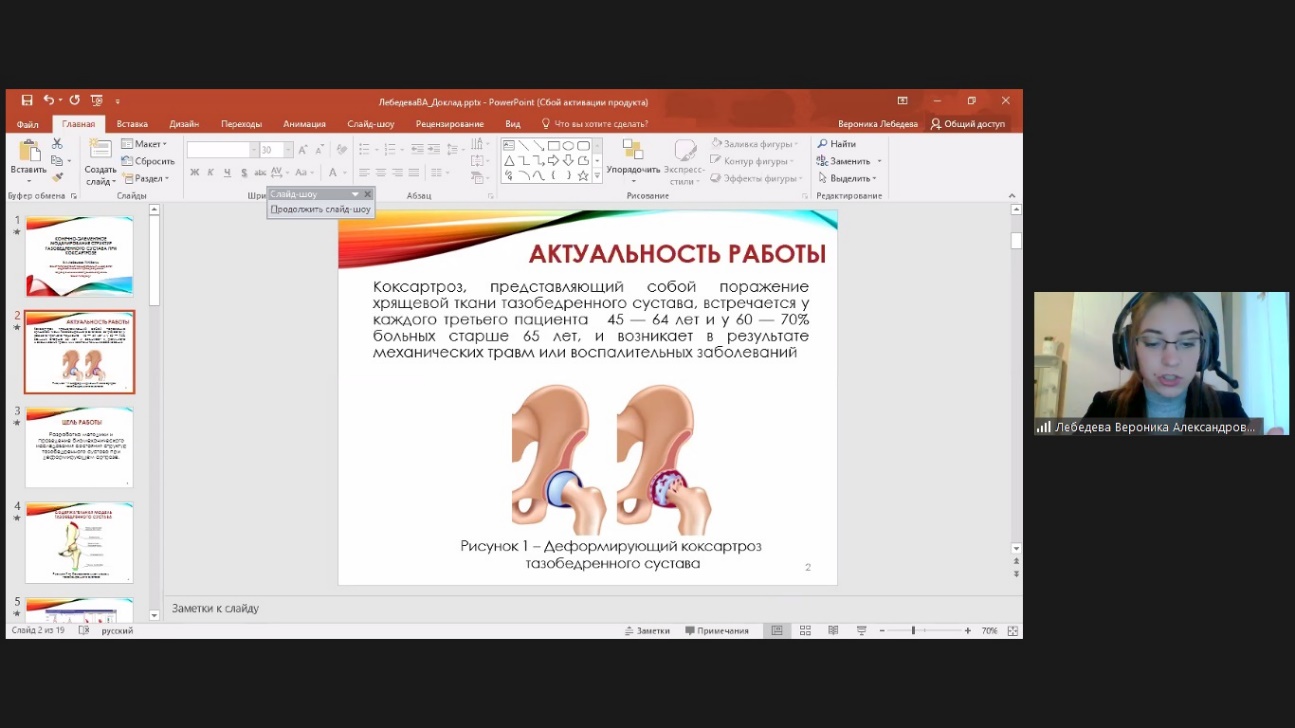1295x728 pixels.
Task: Pick the star shape in the shapes gallery
Action: click(x=583, y=176)
